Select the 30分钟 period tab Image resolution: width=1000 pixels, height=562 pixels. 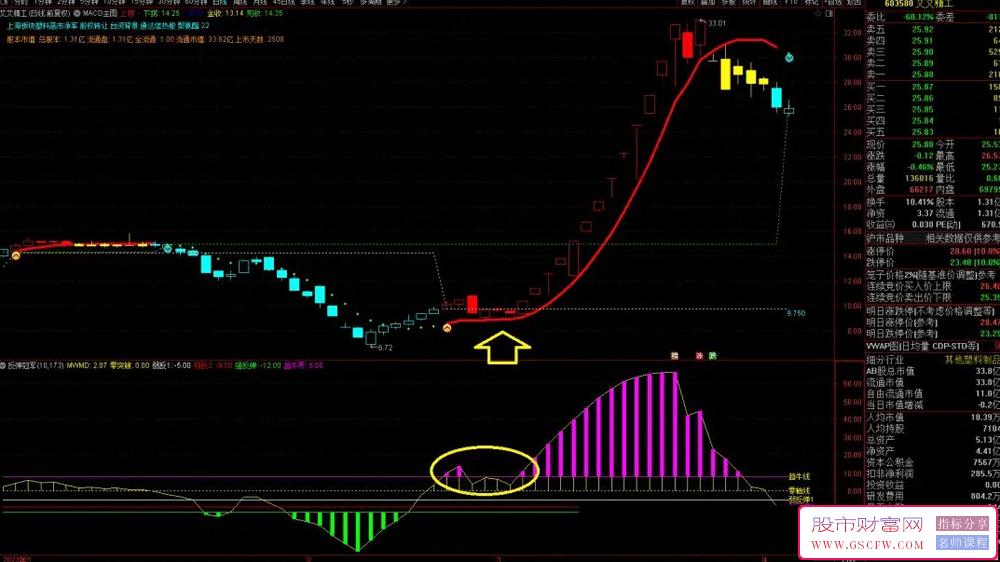pos(169,3)
